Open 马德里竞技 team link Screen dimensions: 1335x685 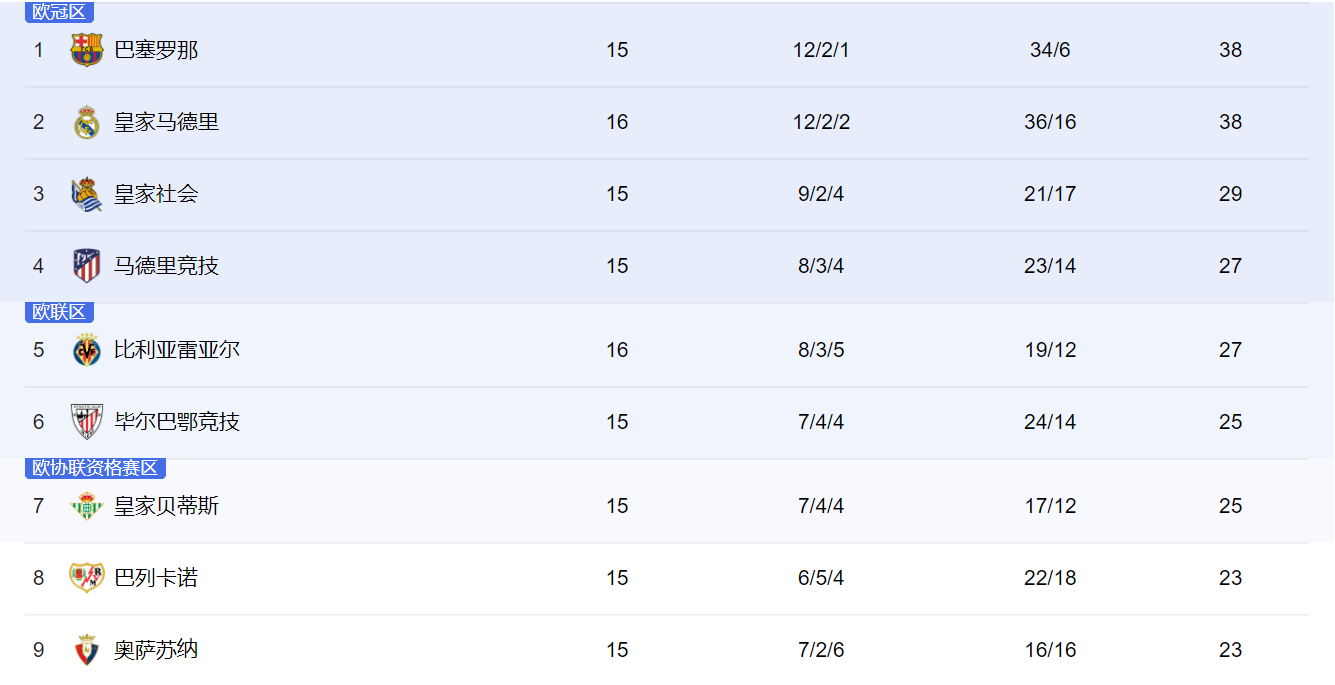[x=166, y=266]
